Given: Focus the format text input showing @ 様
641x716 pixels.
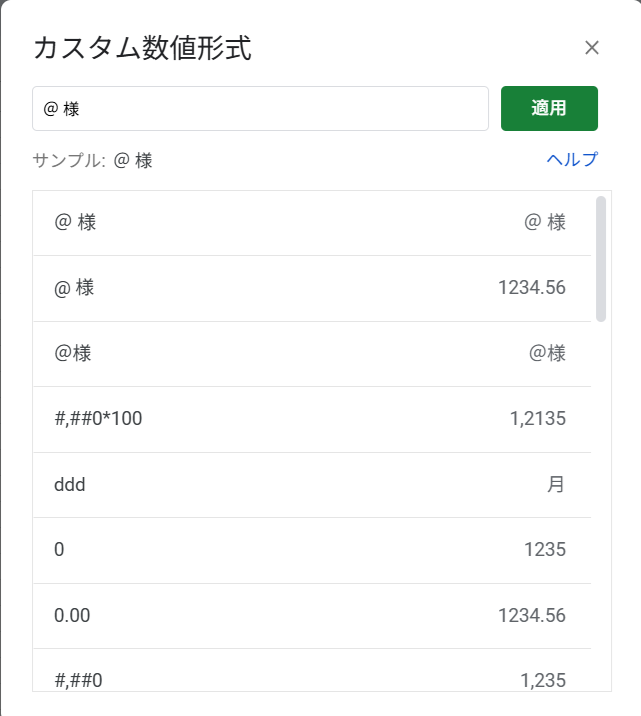Looking at the screenshot, I should click(260, 108).
